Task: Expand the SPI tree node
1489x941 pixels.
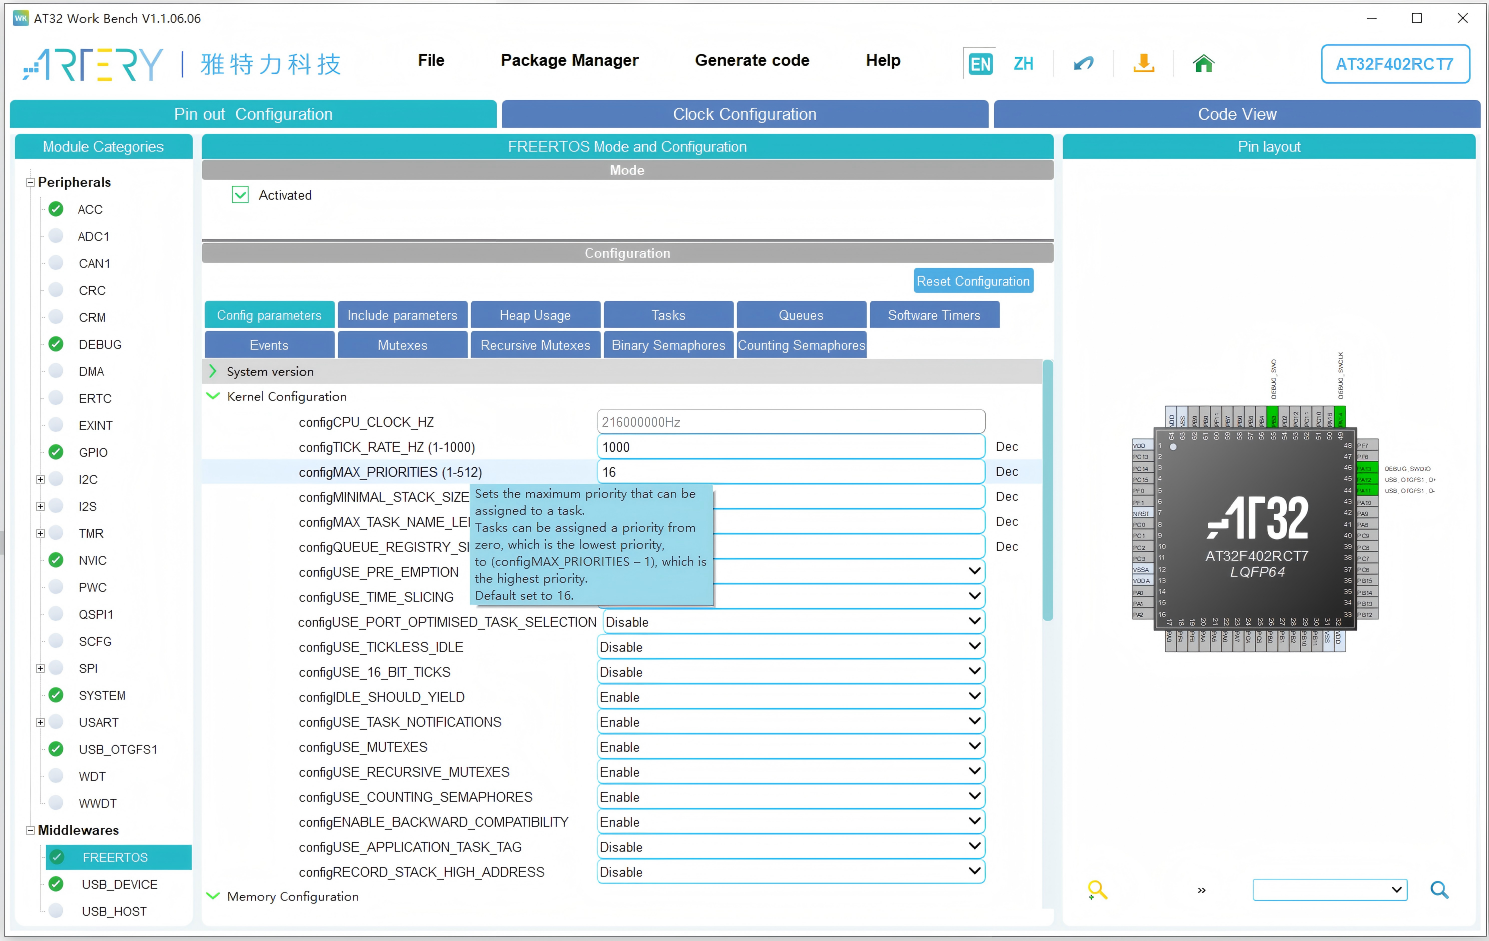Action: click(x=40, y=668)
